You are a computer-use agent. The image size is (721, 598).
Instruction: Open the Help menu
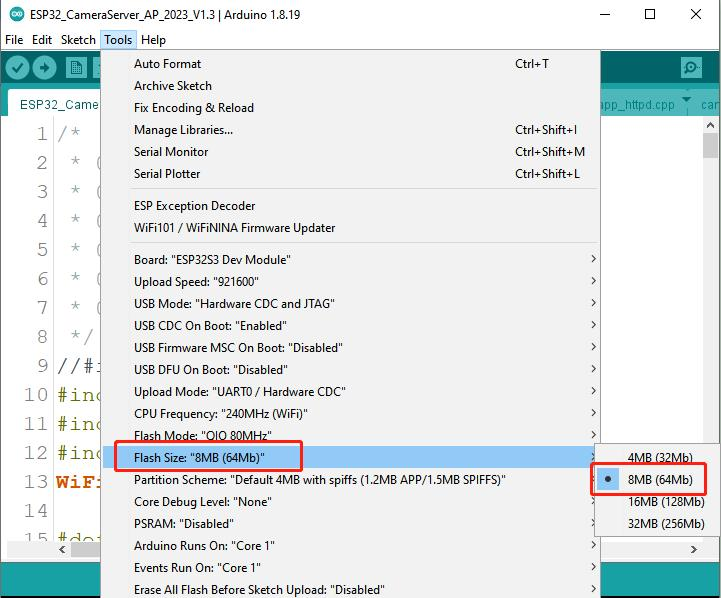point(153,40)
